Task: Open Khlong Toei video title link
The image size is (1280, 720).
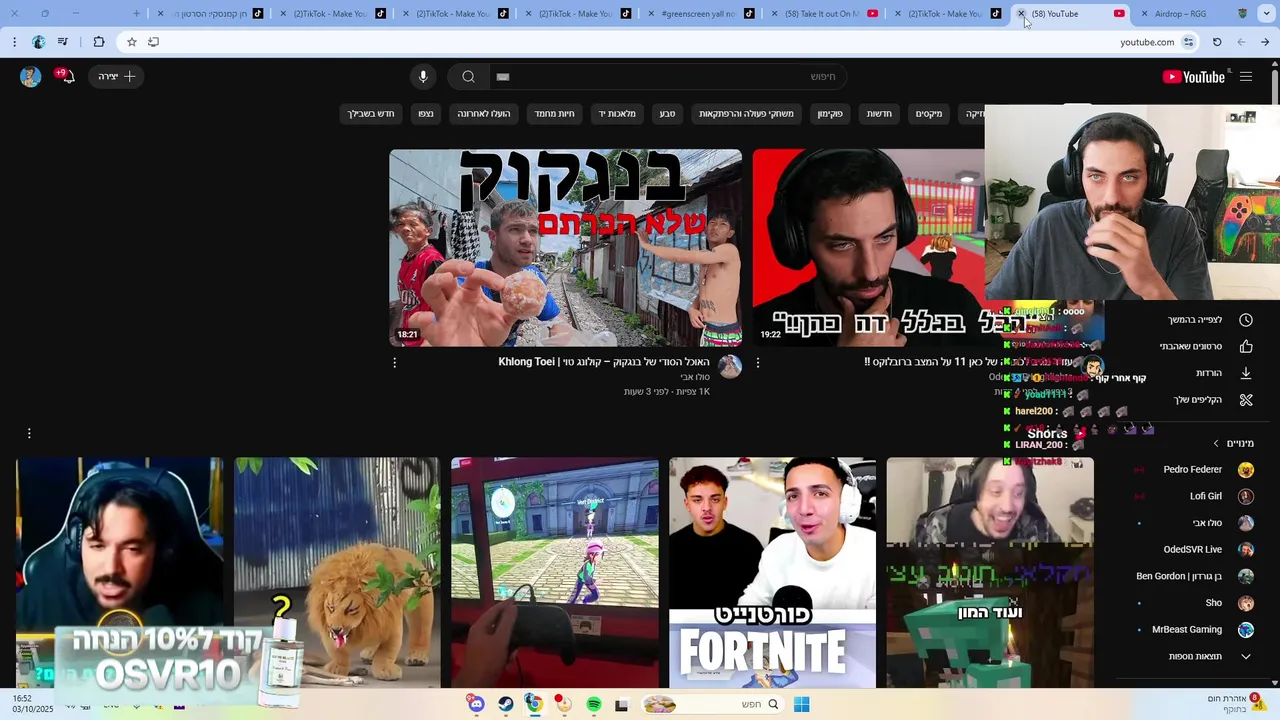Action: click(x=604, y=362)
